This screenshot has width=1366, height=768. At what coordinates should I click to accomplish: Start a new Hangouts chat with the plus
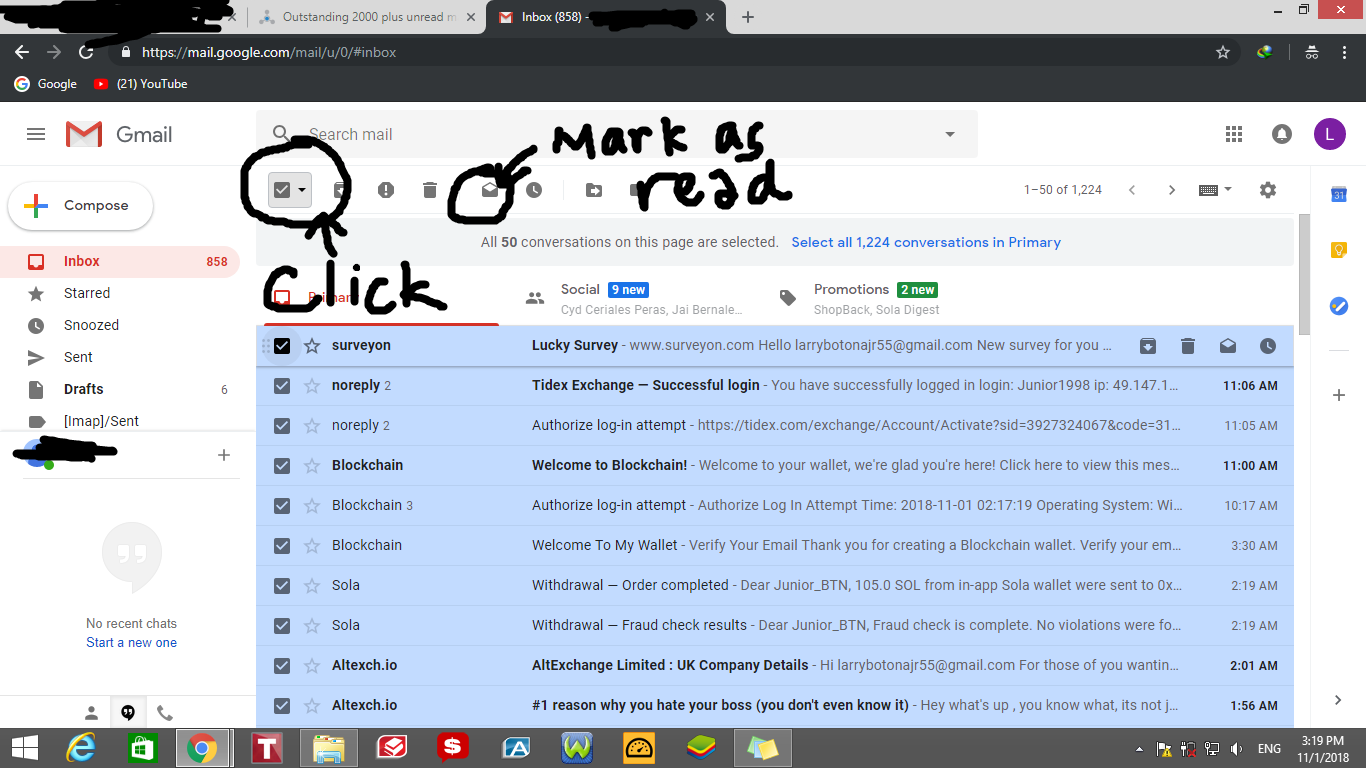(224, 455)
